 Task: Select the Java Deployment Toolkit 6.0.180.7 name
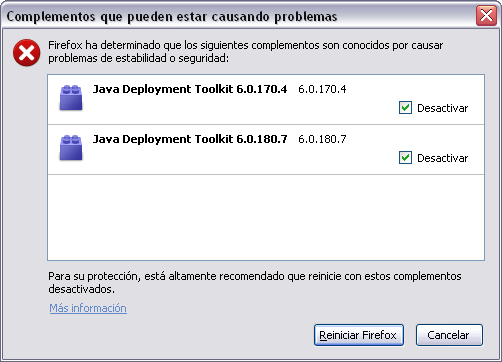pyautogui.click(x=190, y=139)
